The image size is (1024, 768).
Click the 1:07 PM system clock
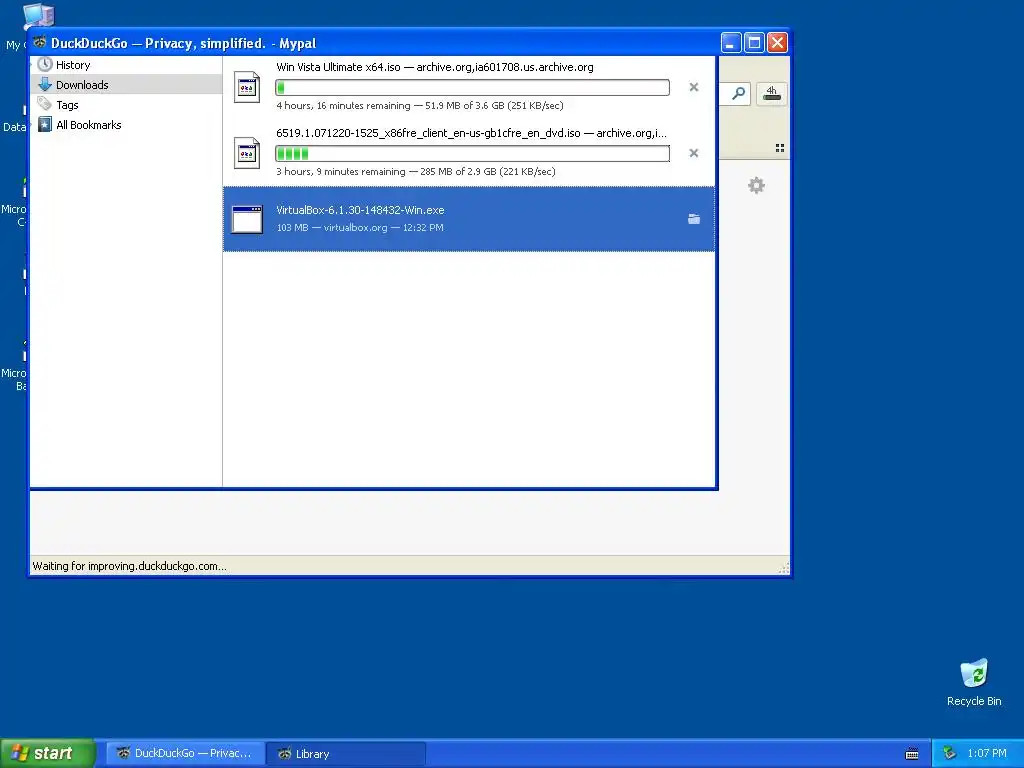pos(987,753)
